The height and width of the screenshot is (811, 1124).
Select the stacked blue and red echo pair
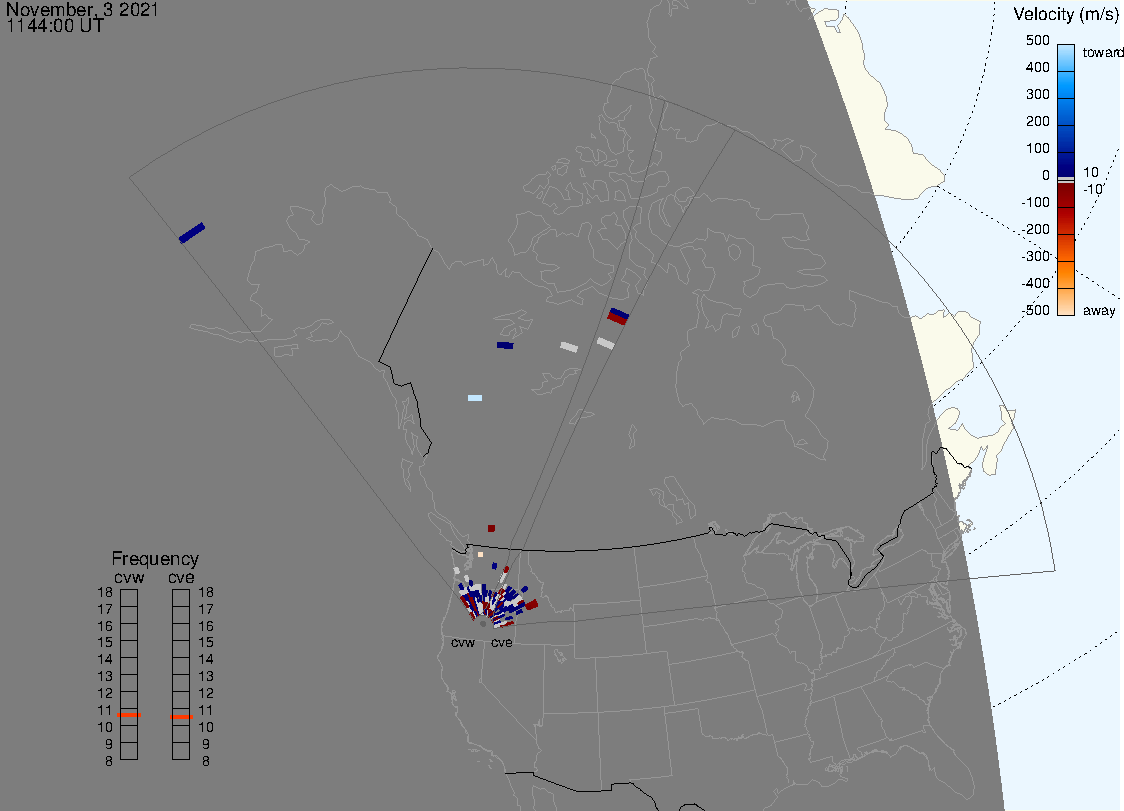point(618,316)
